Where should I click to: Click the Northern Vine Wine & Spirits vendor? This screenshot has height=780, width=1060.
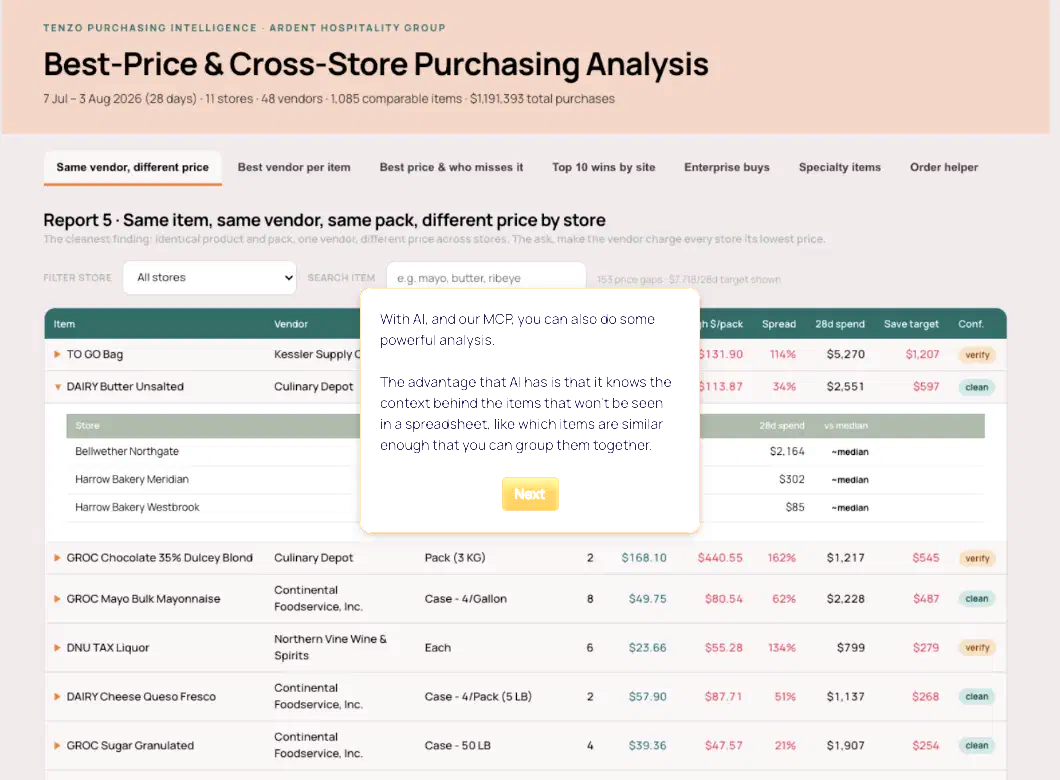tap(330, 648)
